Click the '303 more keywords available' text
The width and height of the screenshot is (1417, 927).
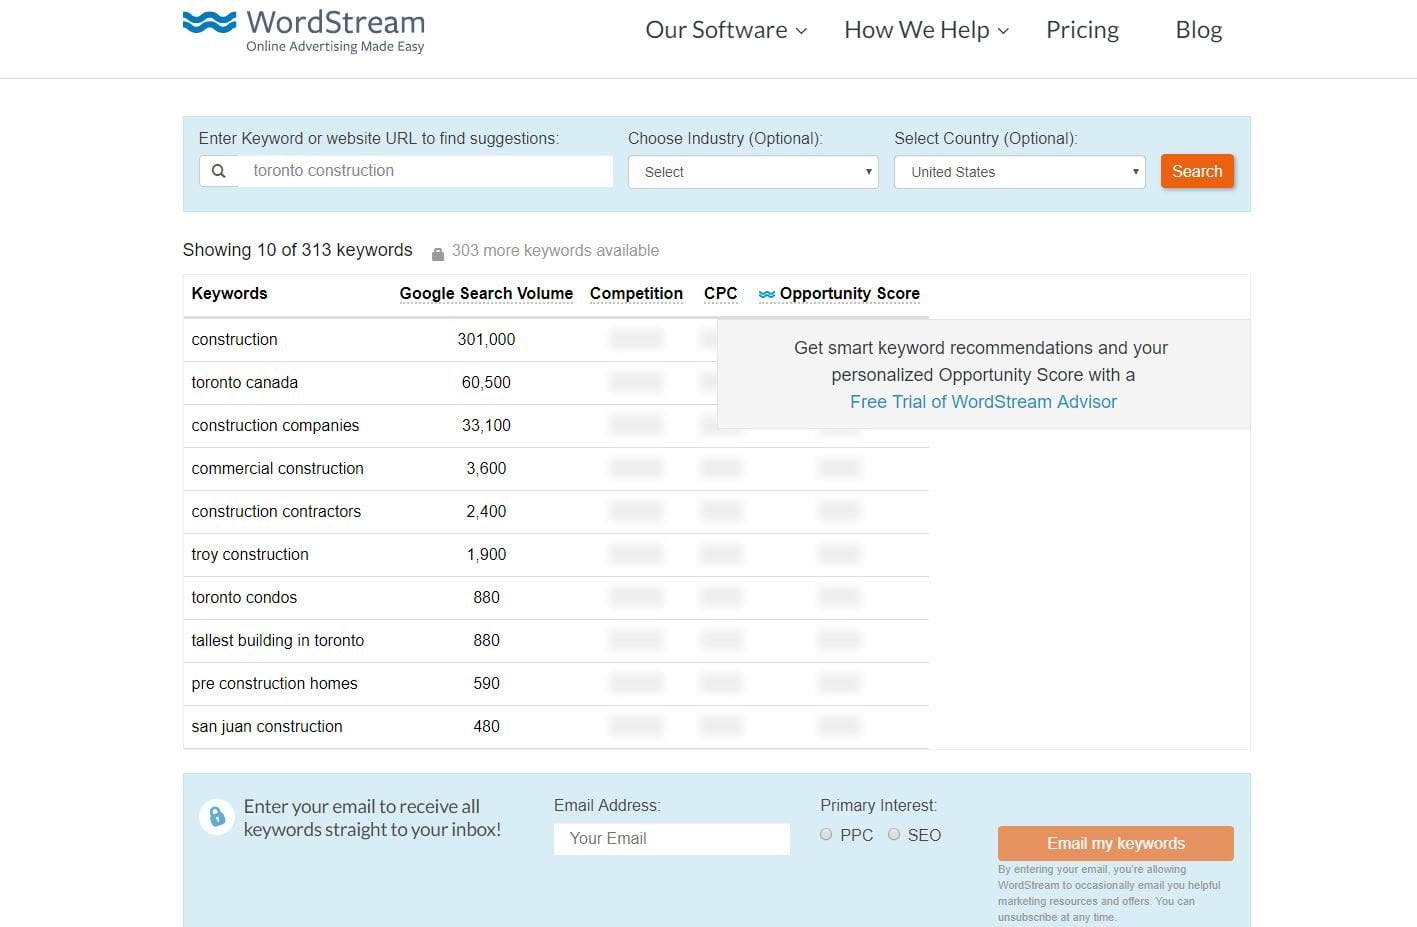555,251
